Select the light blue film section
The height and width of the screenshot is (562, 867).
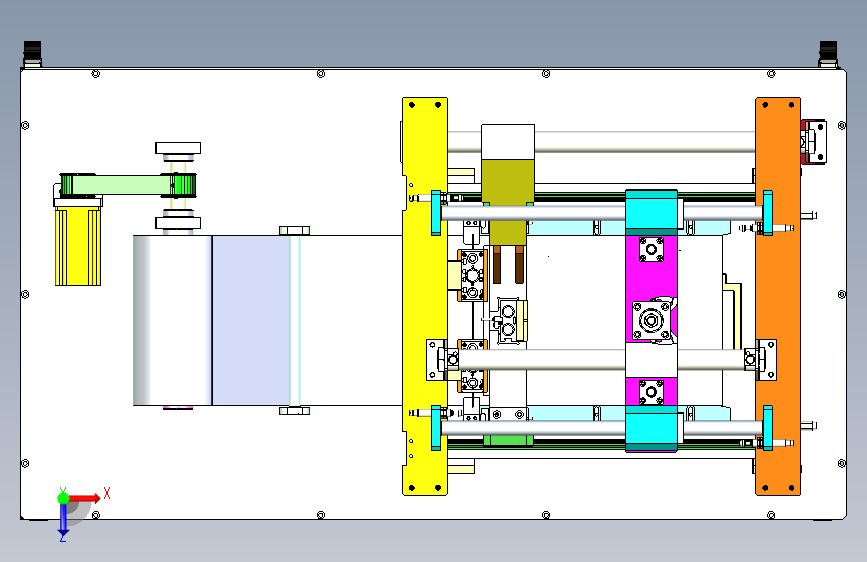(x=252, y=320)
